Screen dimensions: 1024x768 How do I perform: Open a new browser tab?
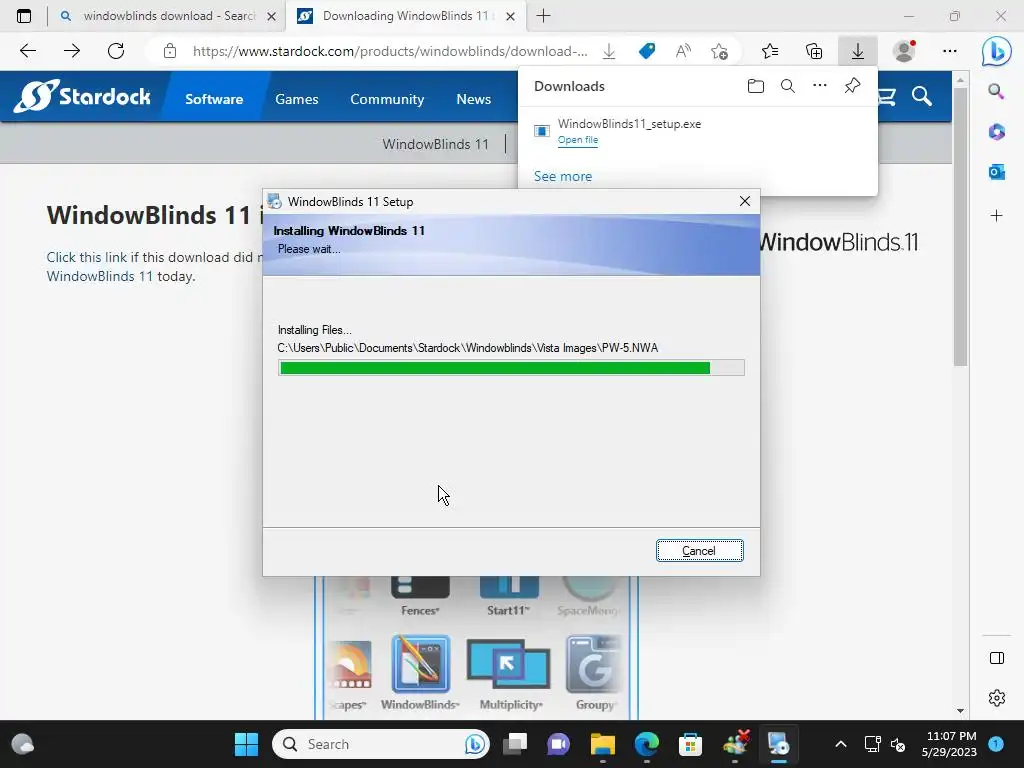(543, 16)
